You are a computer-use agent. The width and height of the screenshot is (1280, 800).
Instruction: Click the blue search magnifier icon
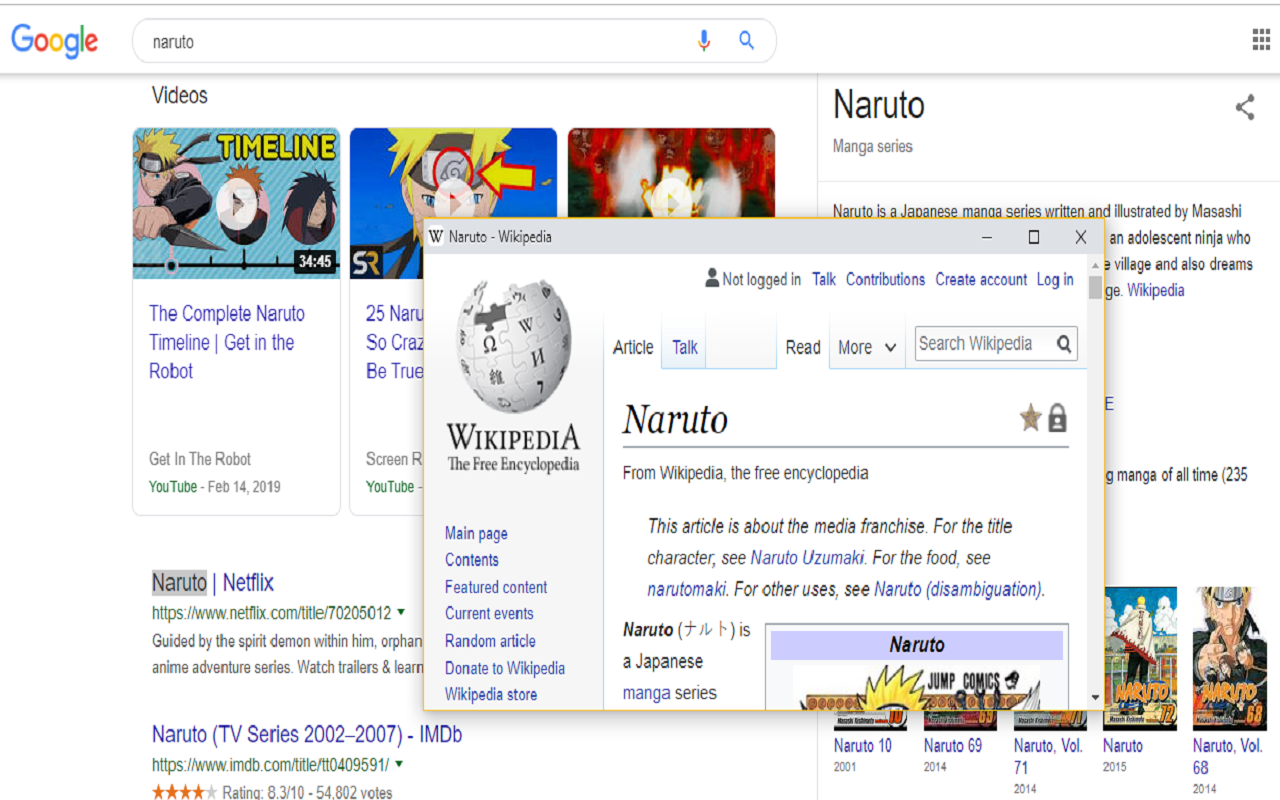tap(746, 40)
